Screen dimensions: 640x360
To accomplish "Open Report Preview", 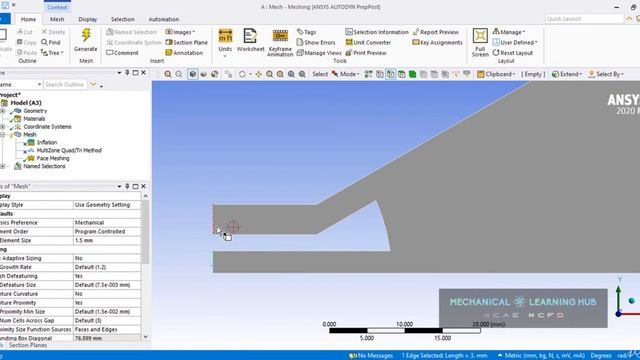I will click(436, 32).
